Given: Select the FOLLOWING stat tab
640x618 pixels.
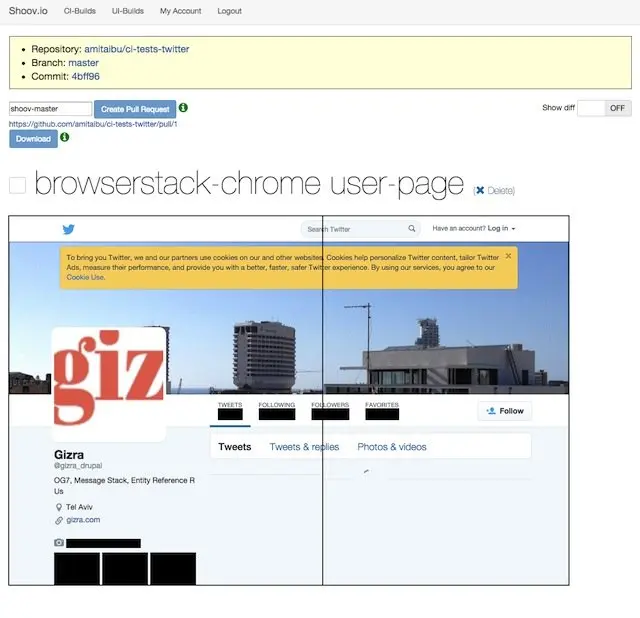Looking at the screenshot, I should pyautogui.click(x=277, y=411).
